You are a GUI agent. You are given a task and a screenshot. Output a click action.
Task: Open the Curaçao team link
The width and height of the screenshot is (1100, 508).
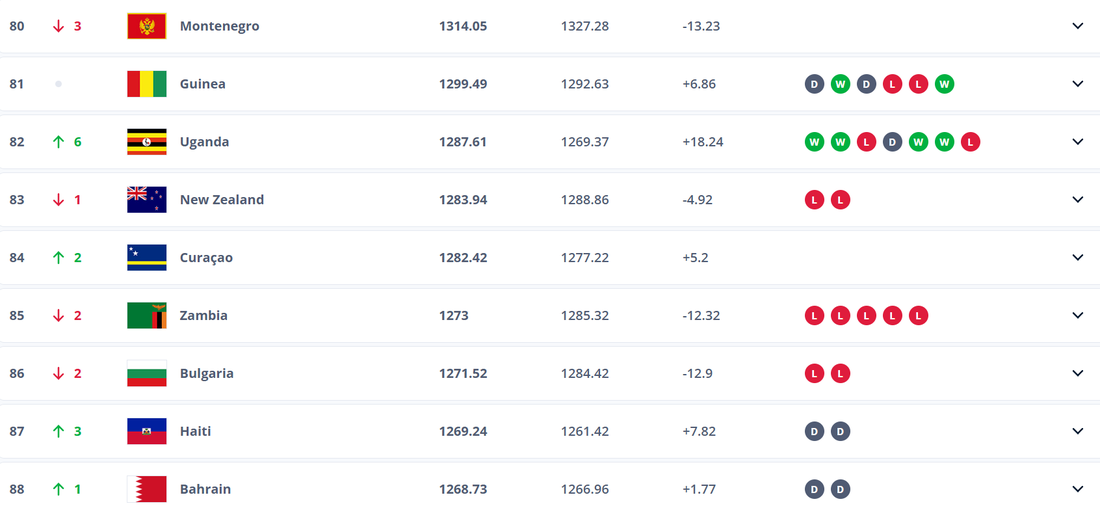[206, 258]
